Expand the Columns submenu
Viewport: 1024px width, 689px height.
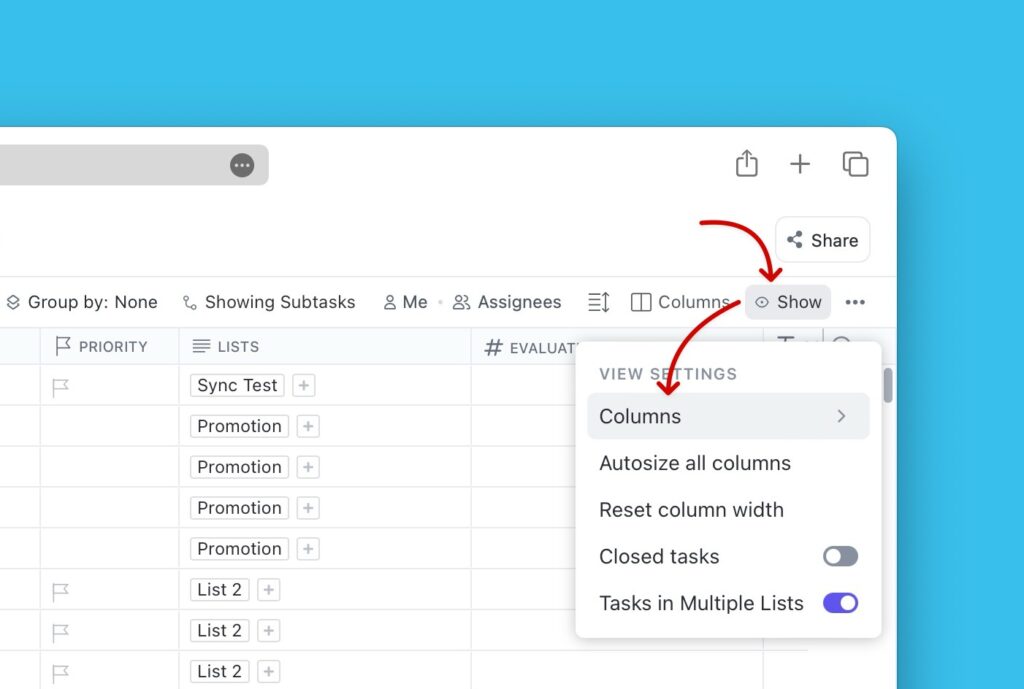coord(728,416)
